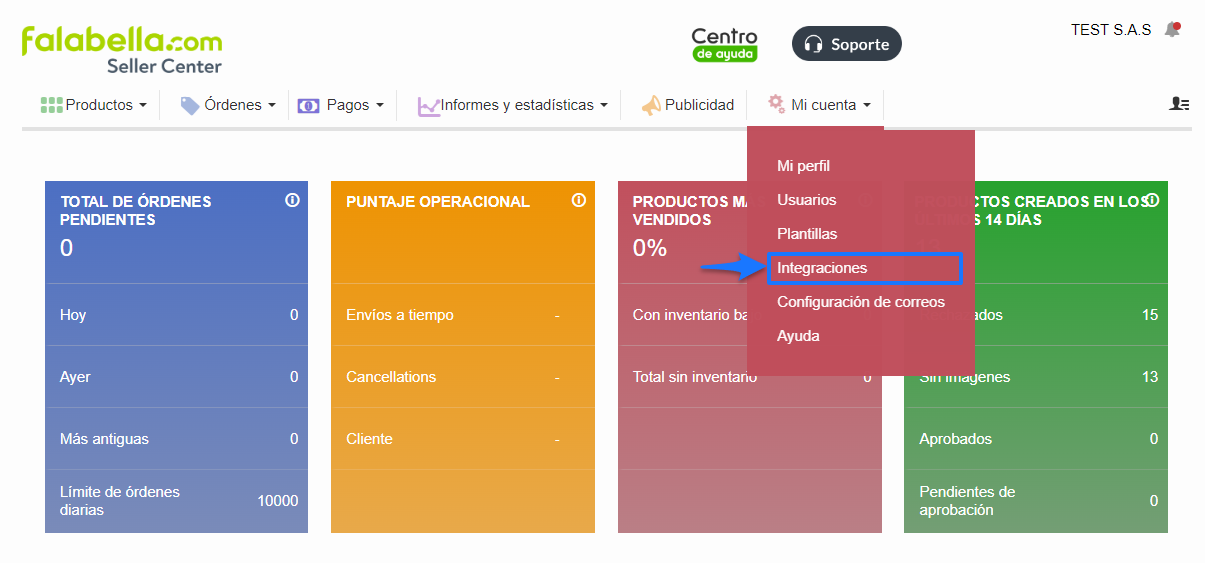Image resolution: width=1205 pixels, height=563 pixels.
Task: Click the Más antiguas orders row
Action: (x=177, y=439)
